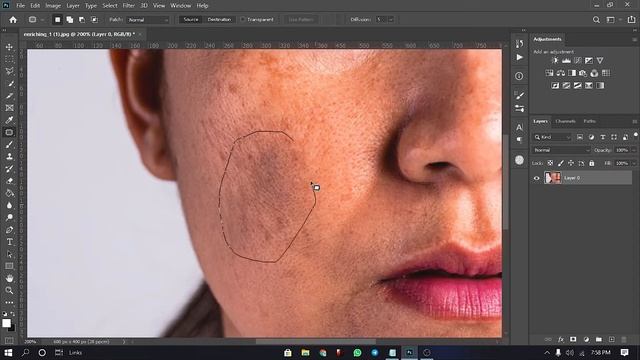Open the workspace switcher dropdown
The image size is (640, 360).
[x=613, y=20]
